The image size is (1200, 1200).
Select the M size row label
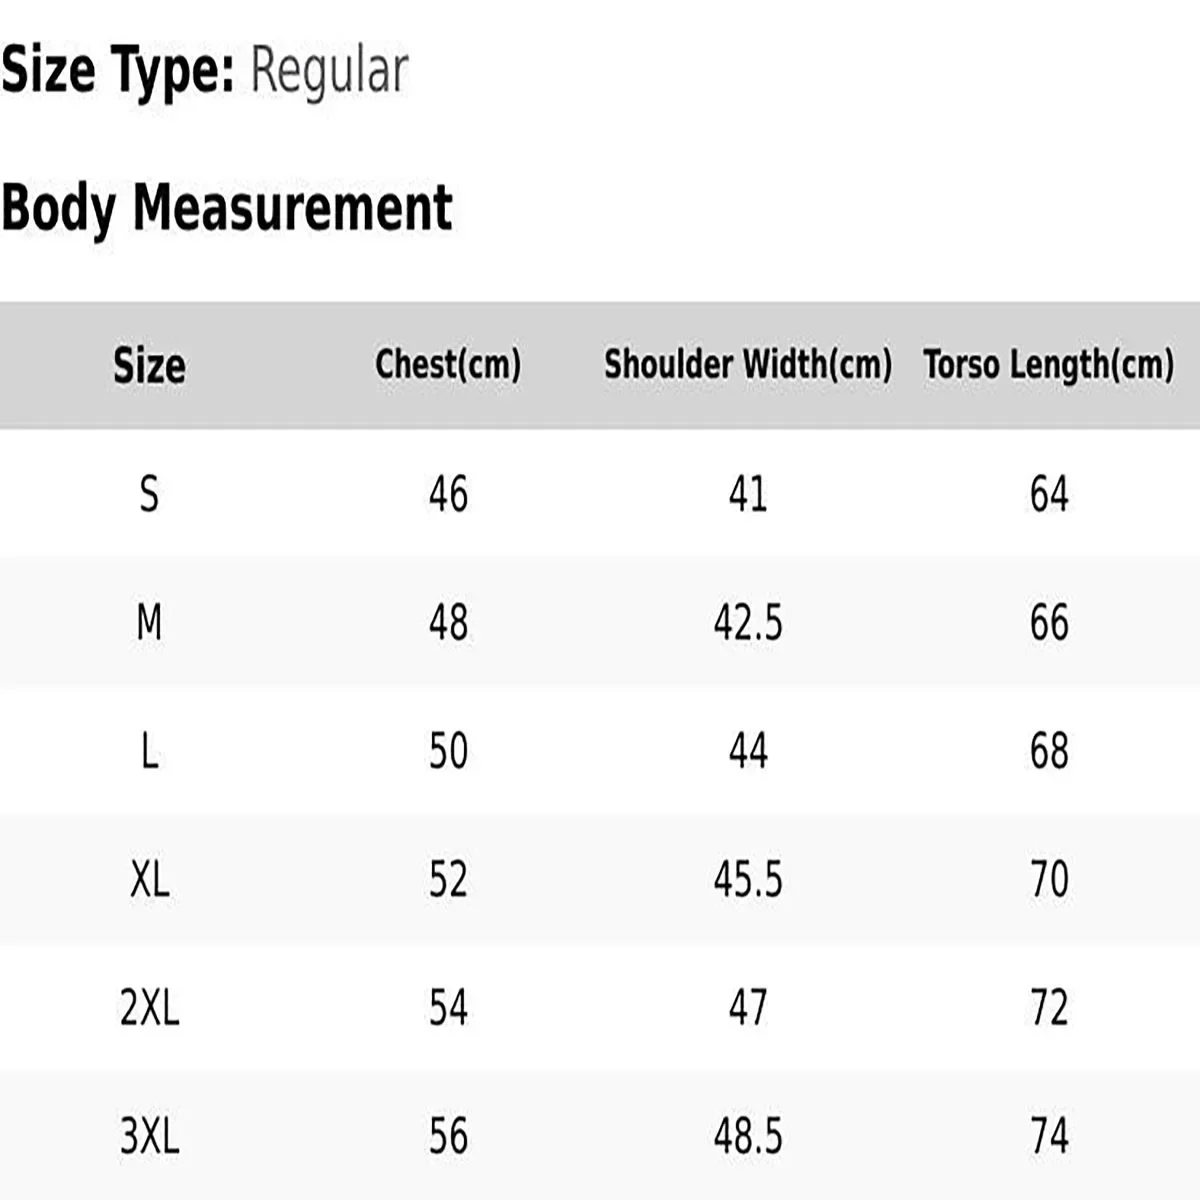coord(149,622)
